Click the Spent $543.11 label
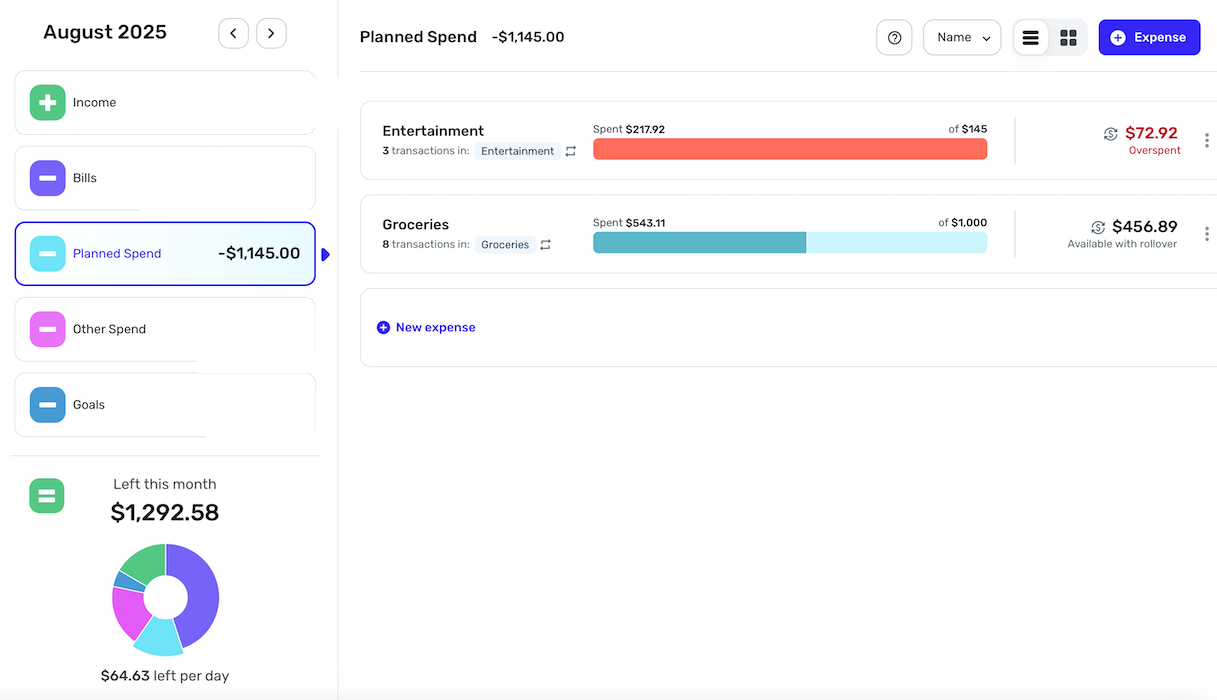The height and width of the screenshot is (700, 1217). pos(629,223)
